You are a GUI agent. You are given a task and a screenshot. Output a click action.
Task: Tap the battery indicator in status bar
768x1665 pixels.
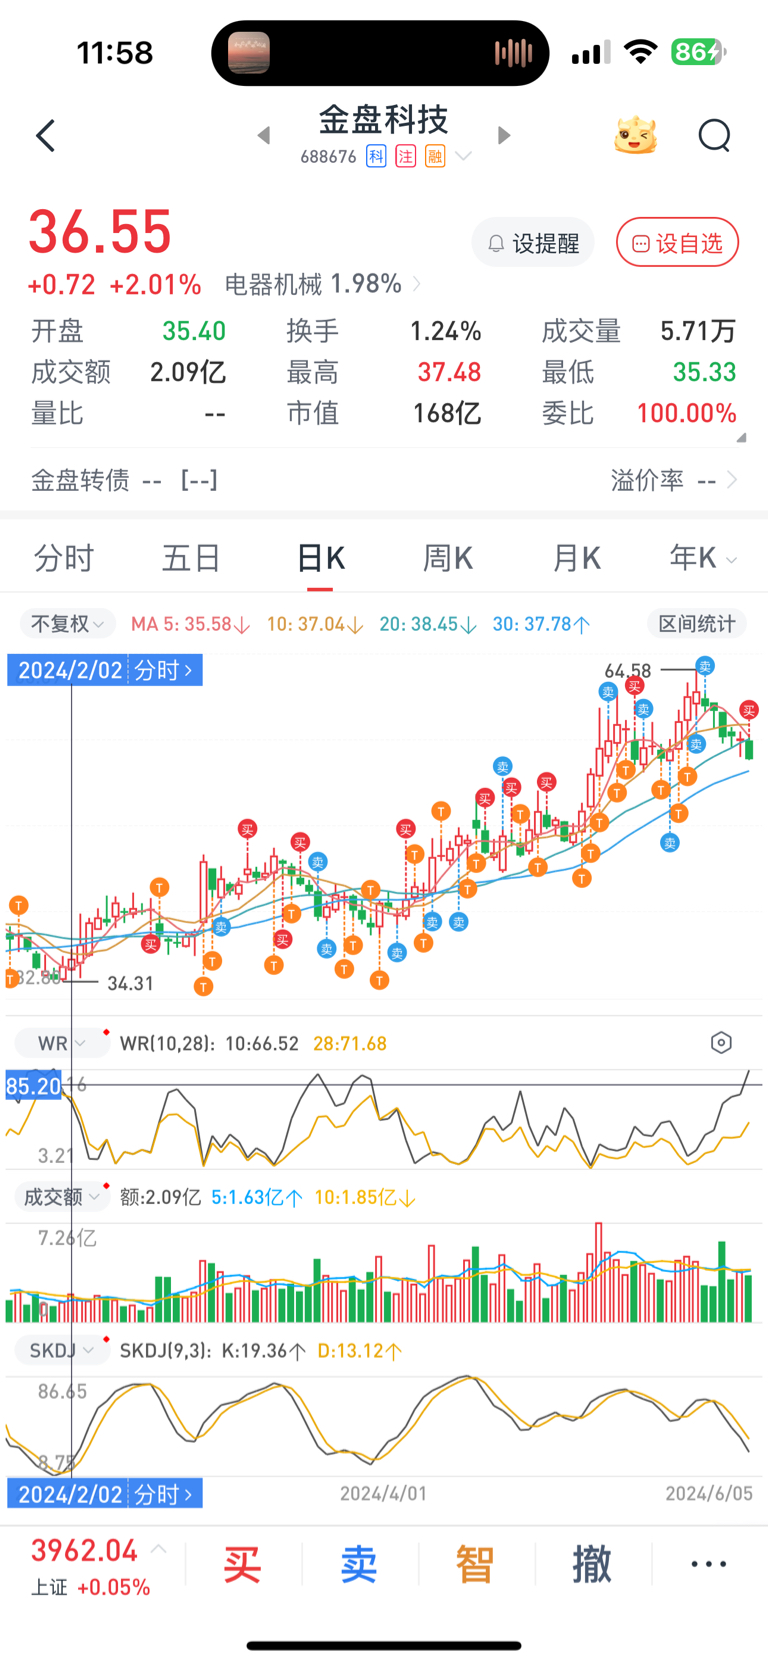click(x=699, y=52)
